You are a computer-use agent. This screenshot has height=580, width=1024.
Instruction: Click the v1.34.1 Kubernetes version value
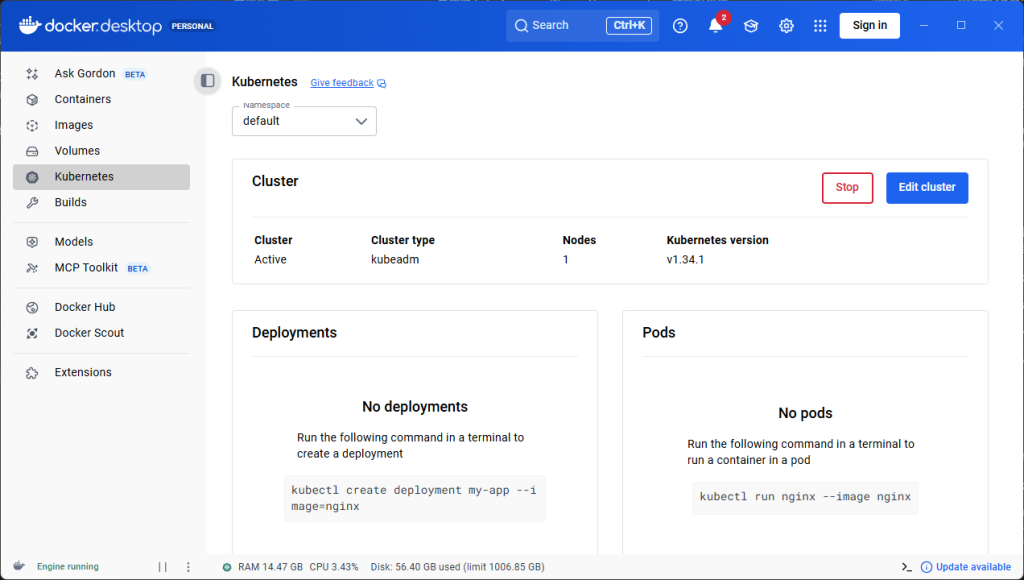[685, 259]
